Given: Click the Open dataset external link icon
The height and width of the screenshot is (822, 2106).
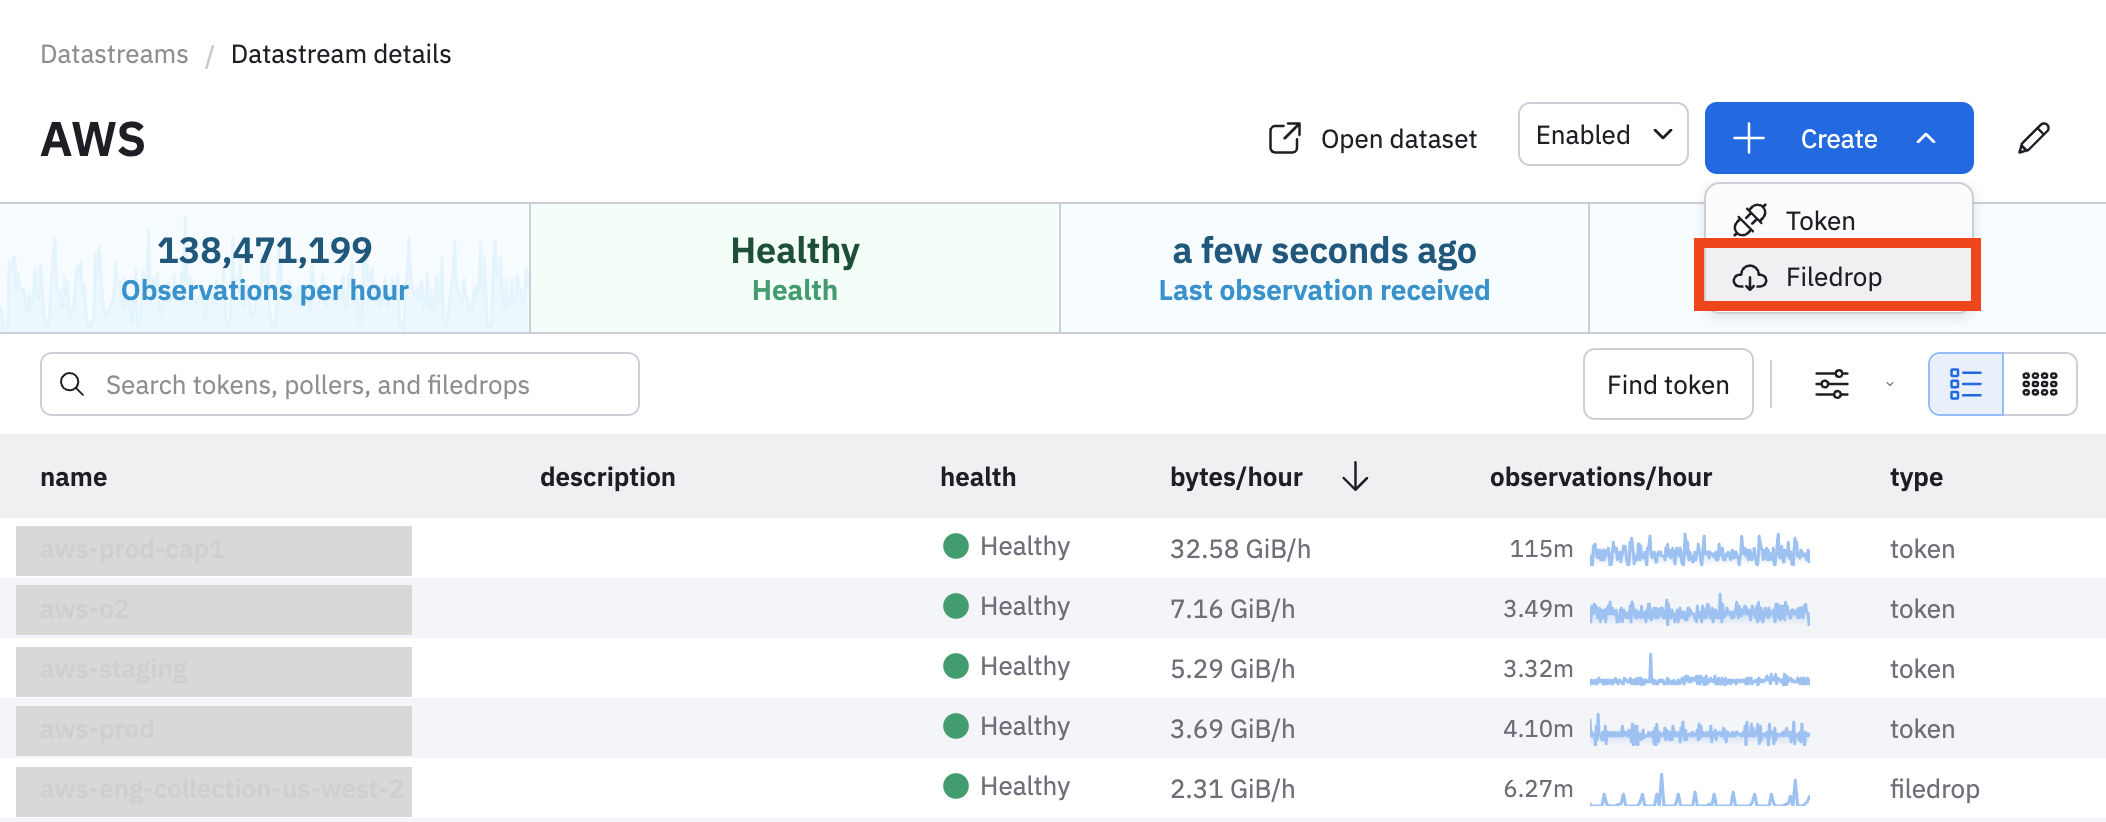Looking at the screenshot, I should coord(1285,138).
